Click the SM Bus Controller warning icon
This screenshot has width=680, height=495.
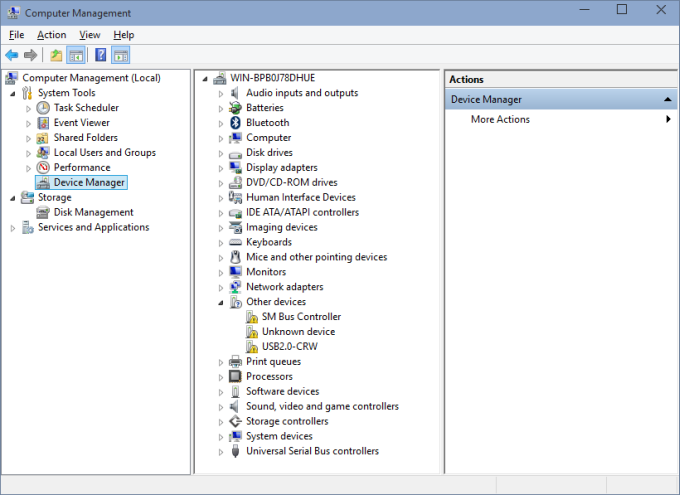[x=252, y=317]
